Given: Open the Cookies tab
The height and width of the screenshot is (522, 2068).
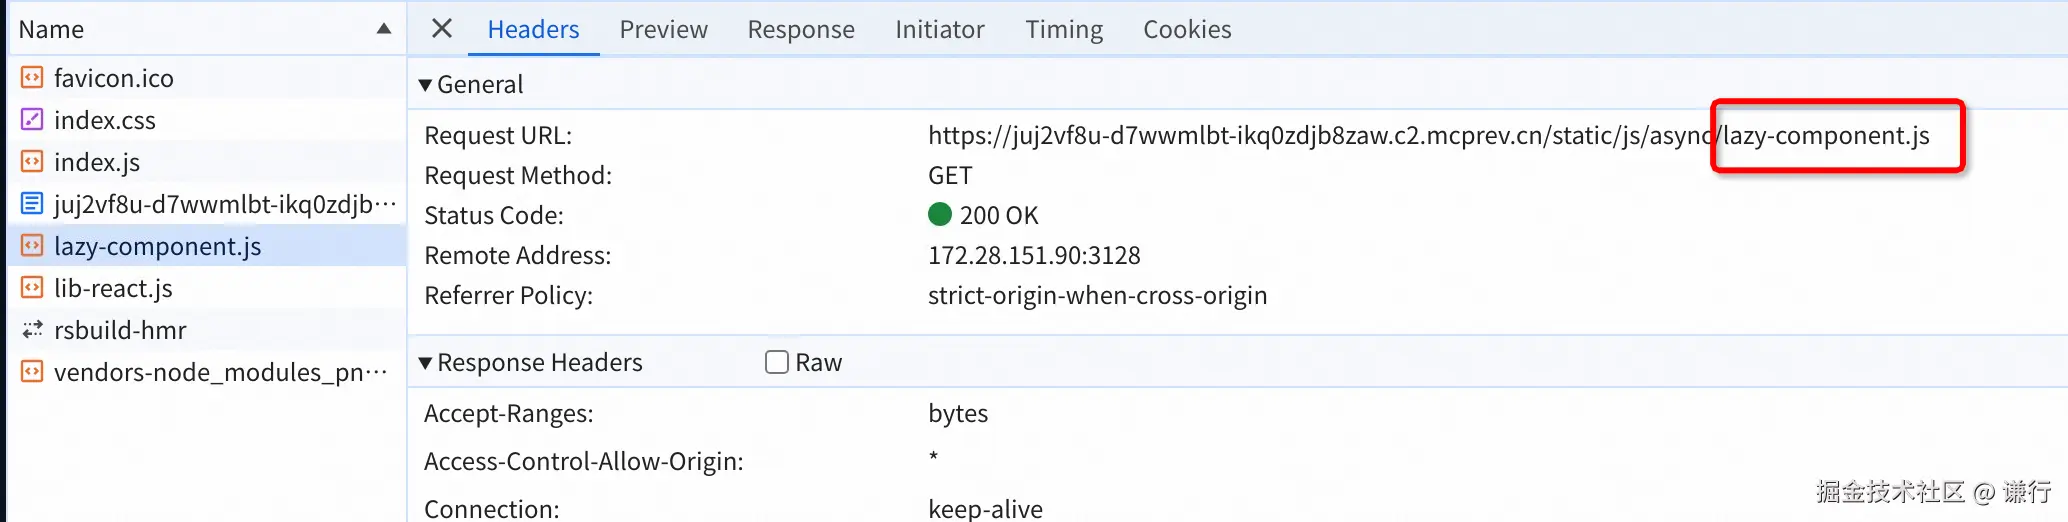Looking at the screenshot, I should click(1187, 30).
